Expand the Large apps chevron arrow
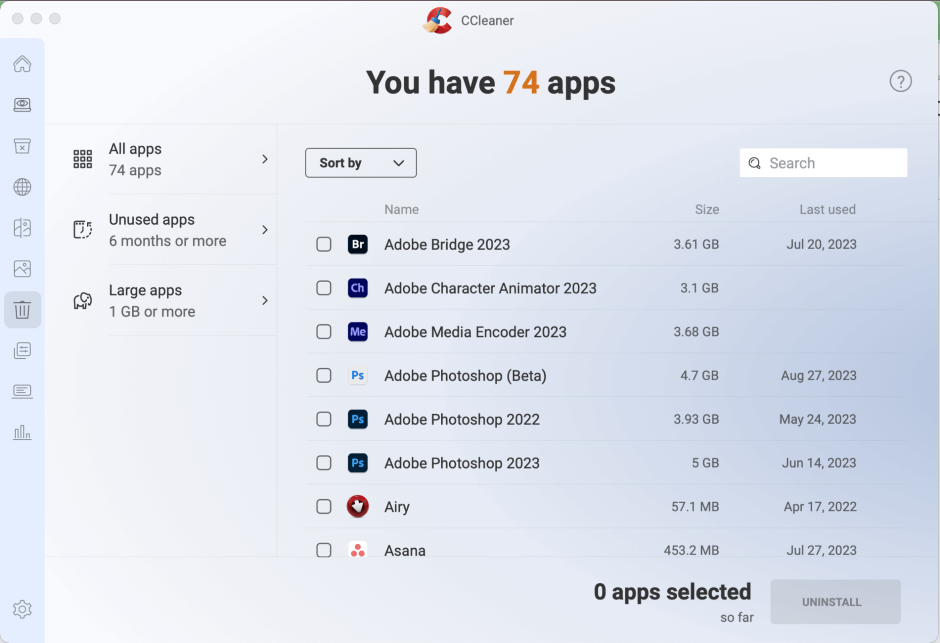The height and width of the screenshot is (643, 940). 265,300
